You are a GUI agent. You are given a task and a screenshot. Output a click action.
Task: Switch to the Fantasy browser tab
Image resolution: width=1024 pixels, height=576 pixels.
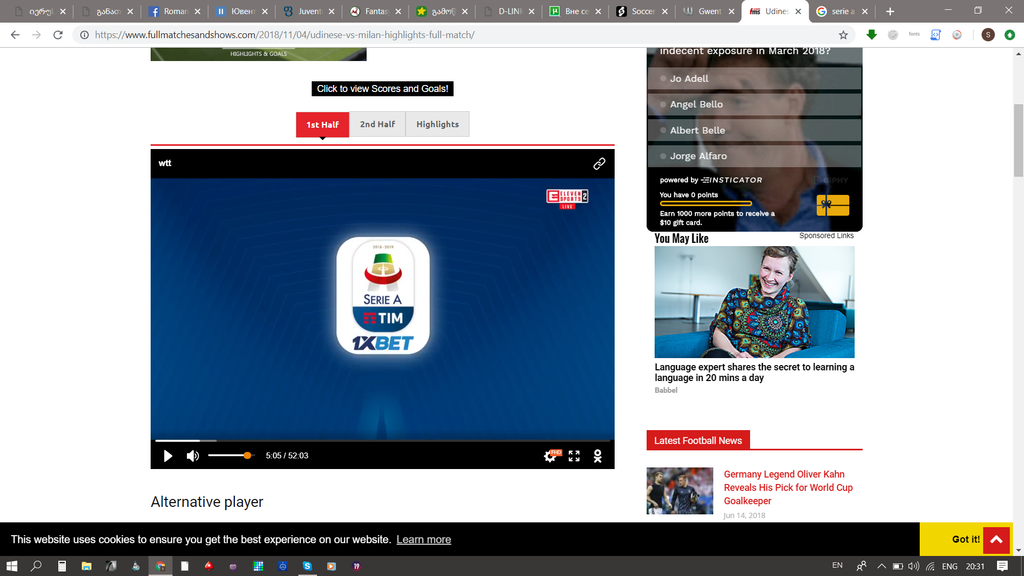(x=374, y=11)
